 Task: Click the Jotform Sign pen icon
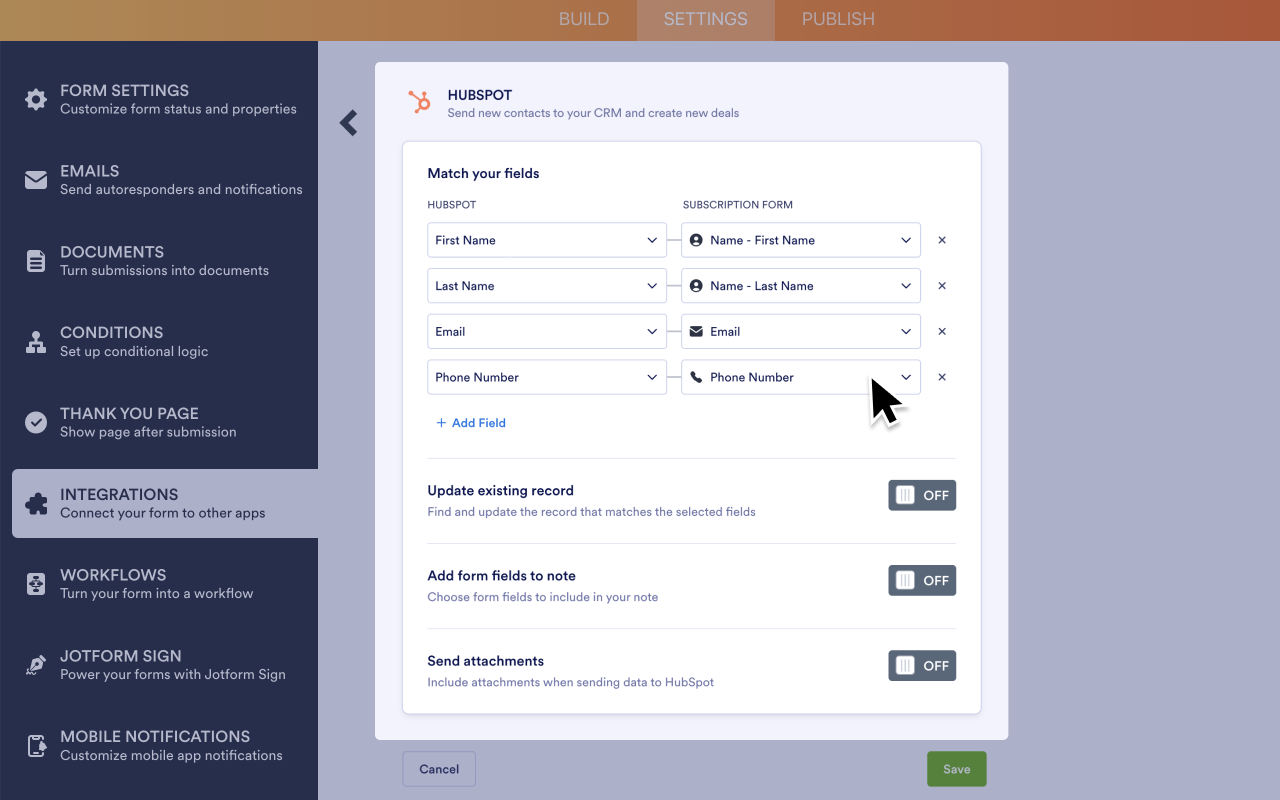coord(36,665)
